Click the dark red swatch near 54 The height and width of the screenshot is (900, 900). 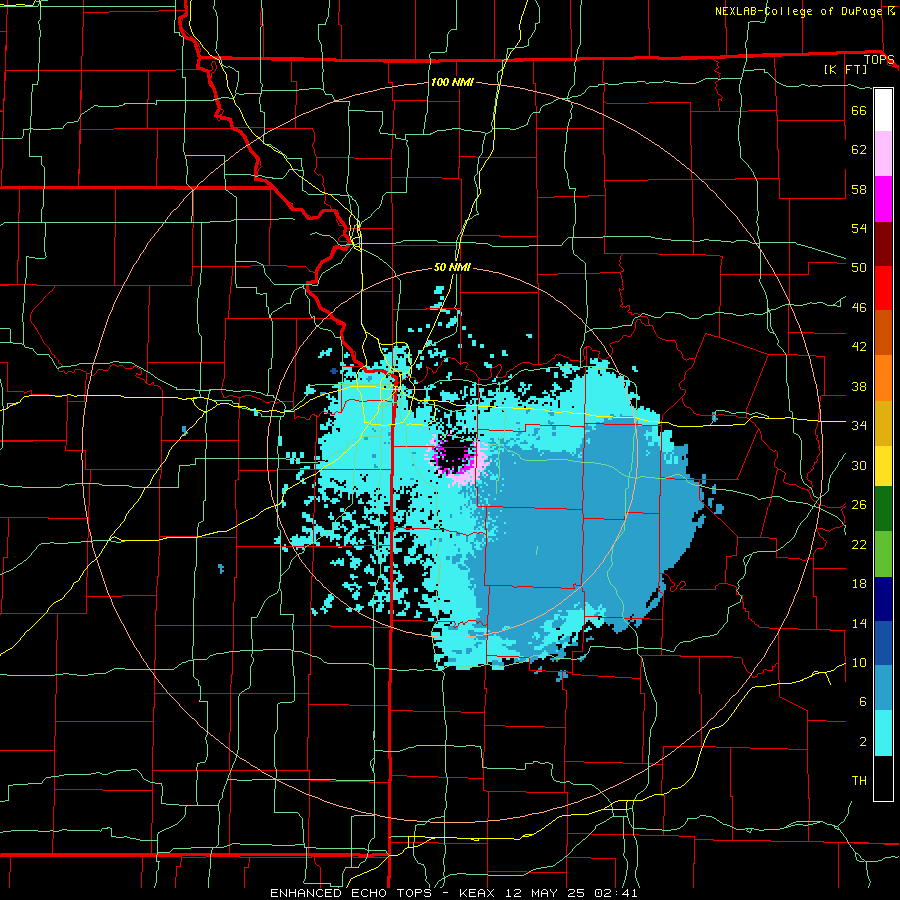883,244
